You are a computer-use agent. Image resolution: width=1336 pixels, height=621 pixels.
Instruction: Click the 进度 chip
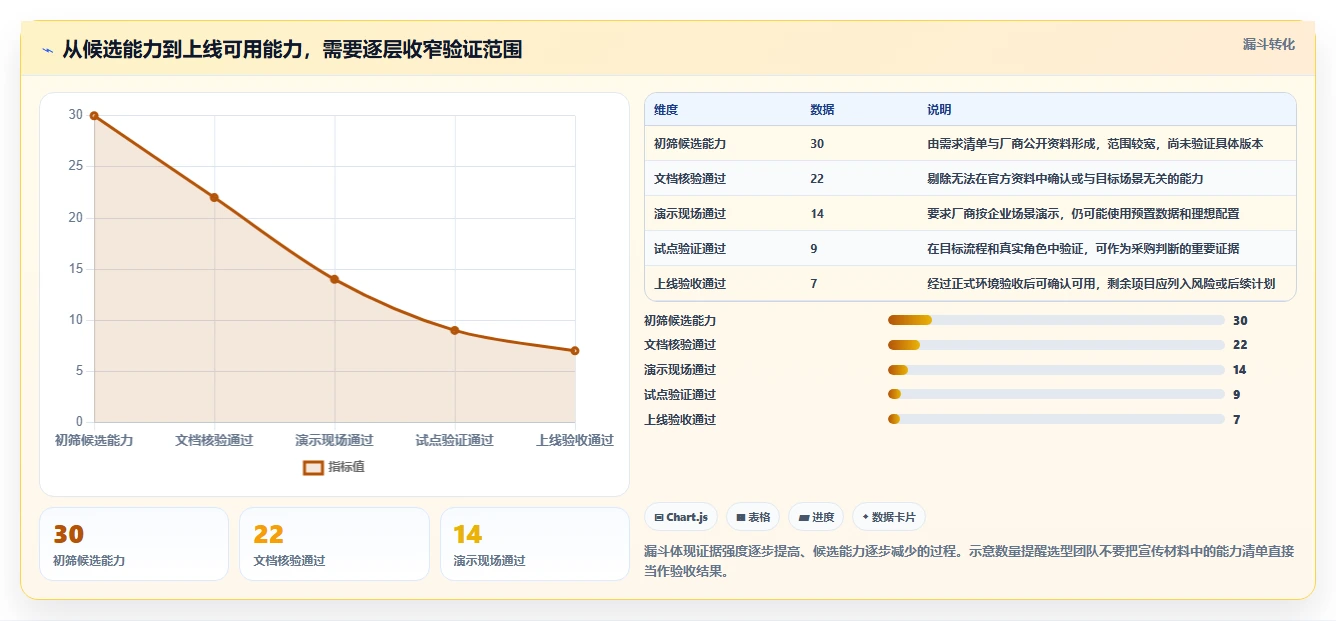[816, 517]
